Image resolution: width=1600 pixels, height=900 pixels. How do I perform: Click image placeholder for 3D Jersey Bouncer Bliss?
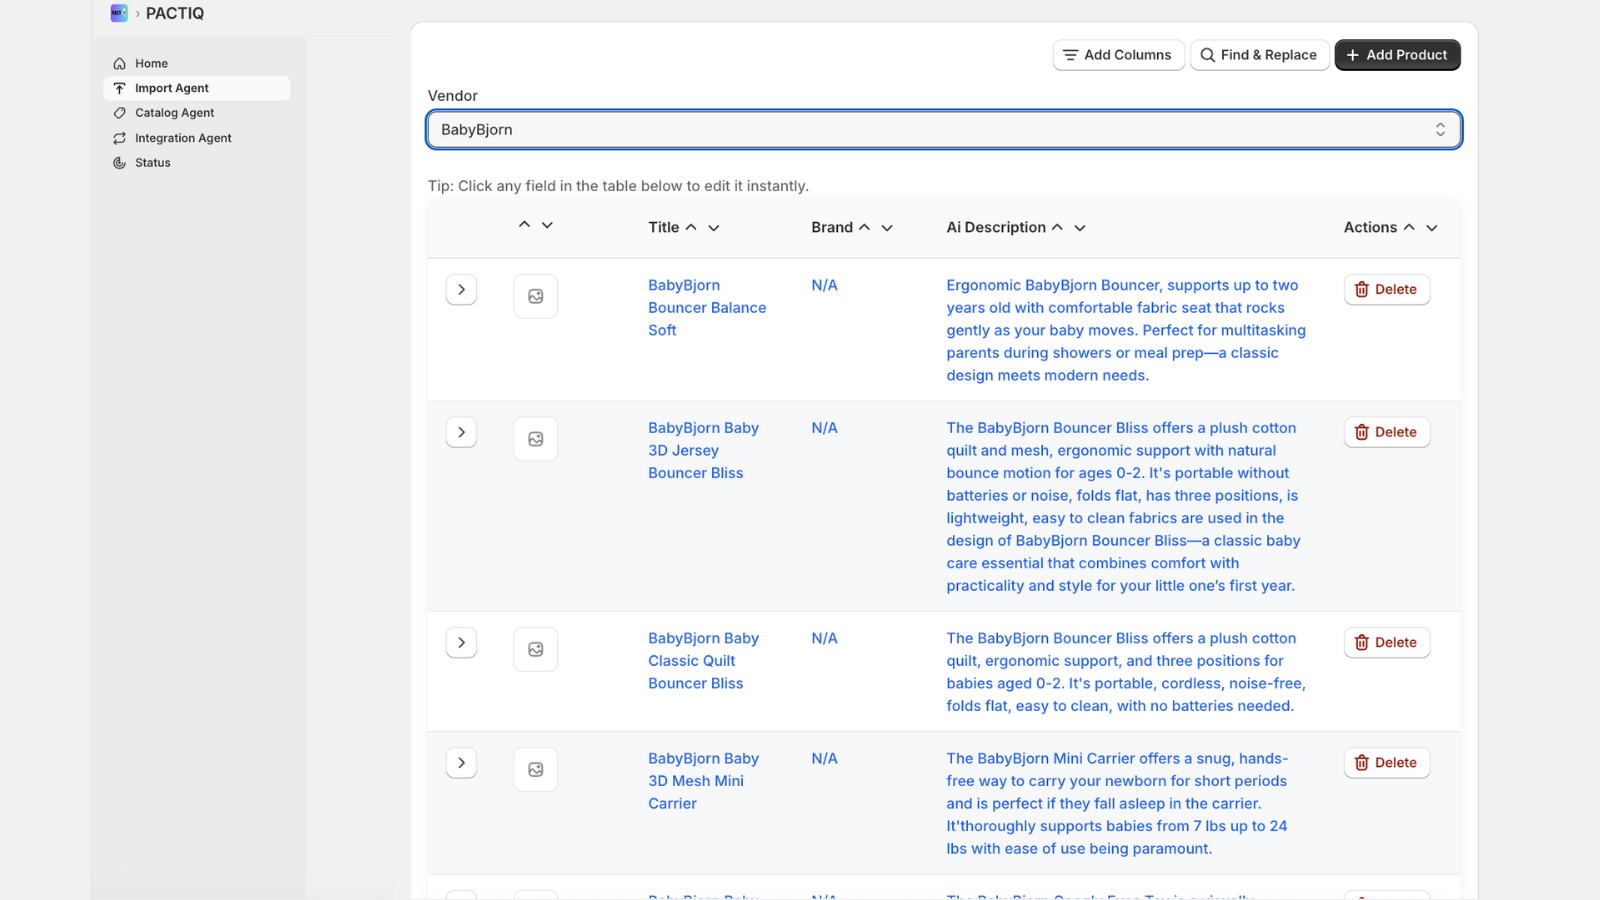point(536,439)
